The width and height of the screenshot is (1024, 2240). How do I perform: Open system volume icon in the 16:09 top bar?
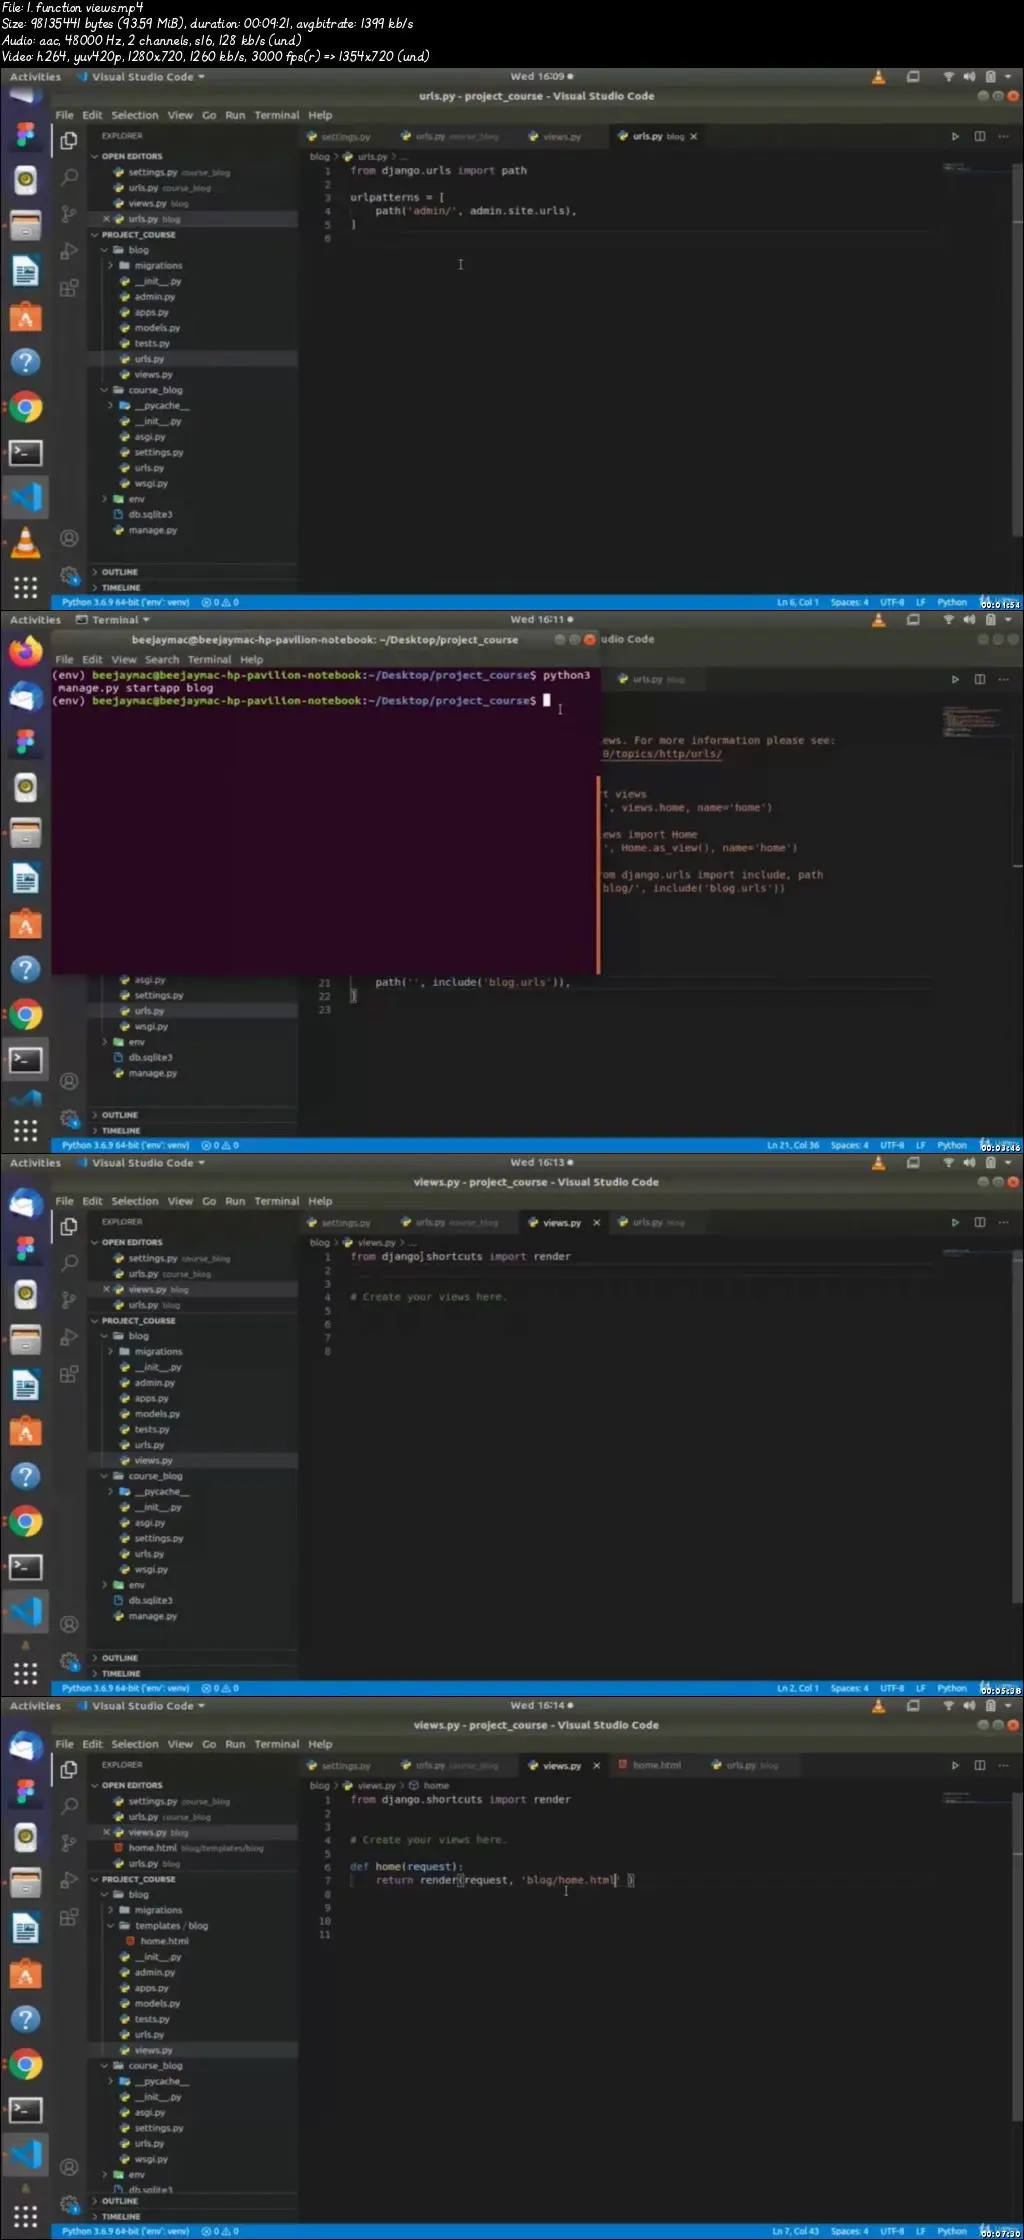pos(968,76)
